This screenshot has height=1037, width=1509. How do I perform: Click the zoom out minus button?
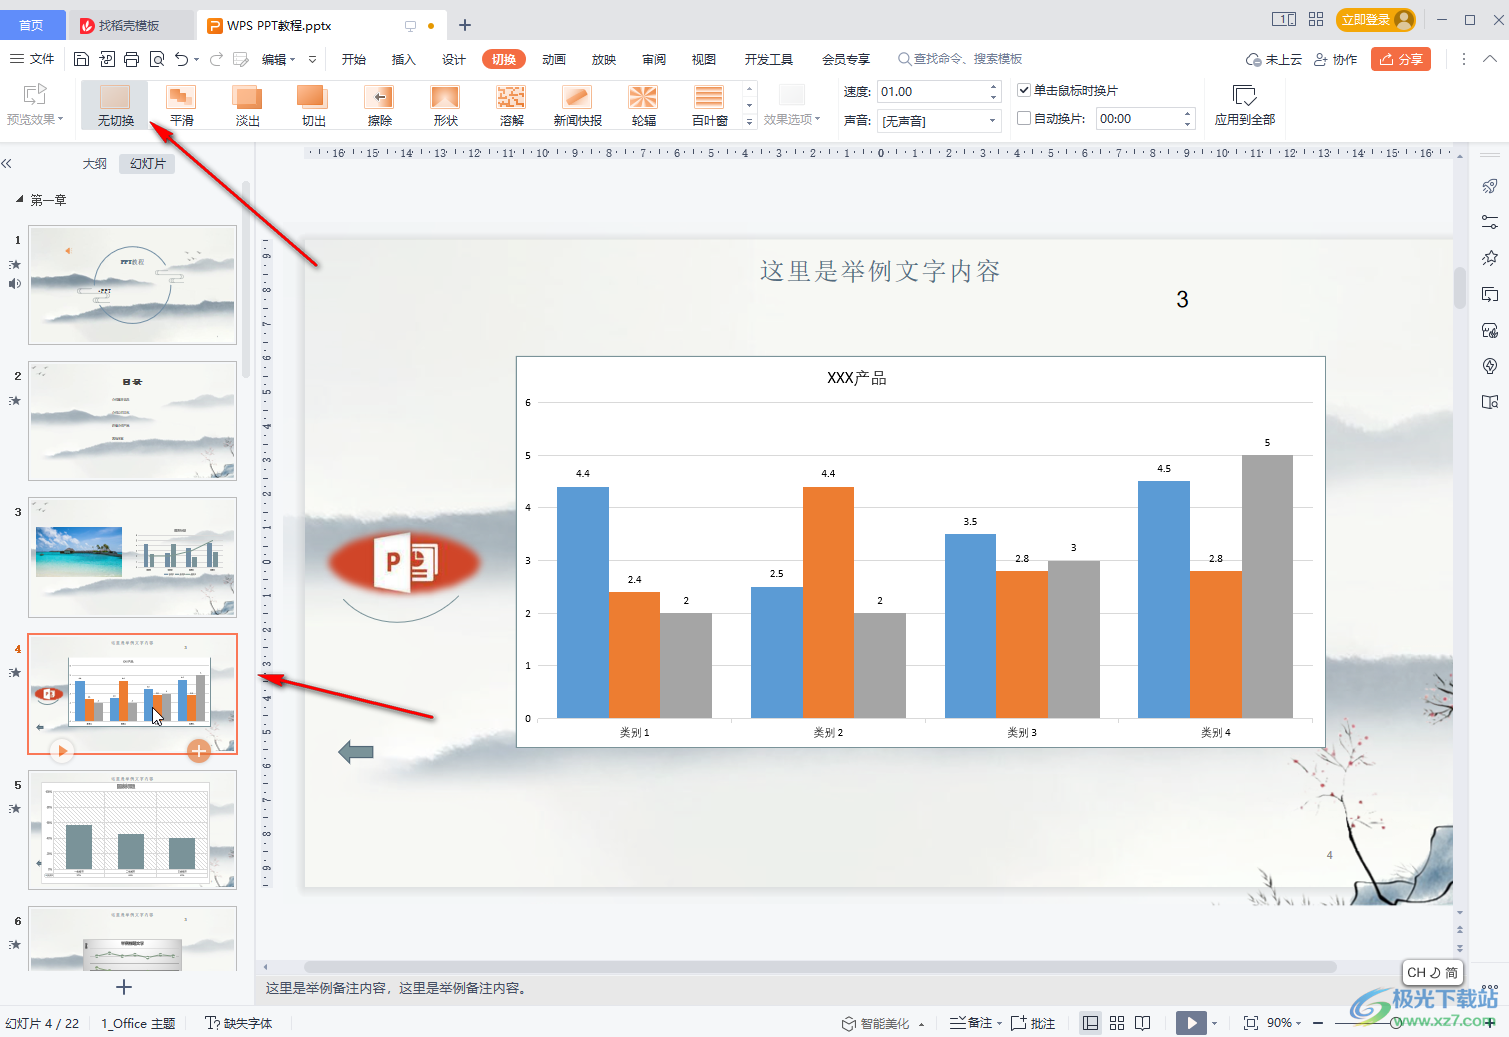[x=1318, y=1023]
